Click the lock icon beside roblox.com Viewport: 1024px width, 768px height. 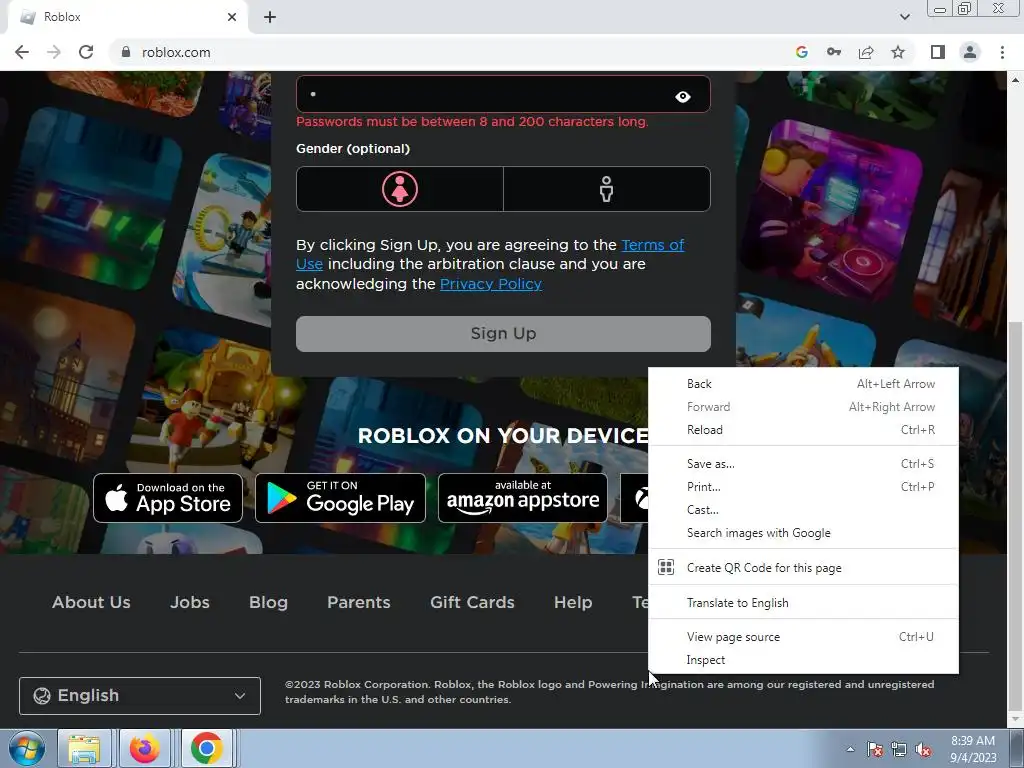click(126, 52)
